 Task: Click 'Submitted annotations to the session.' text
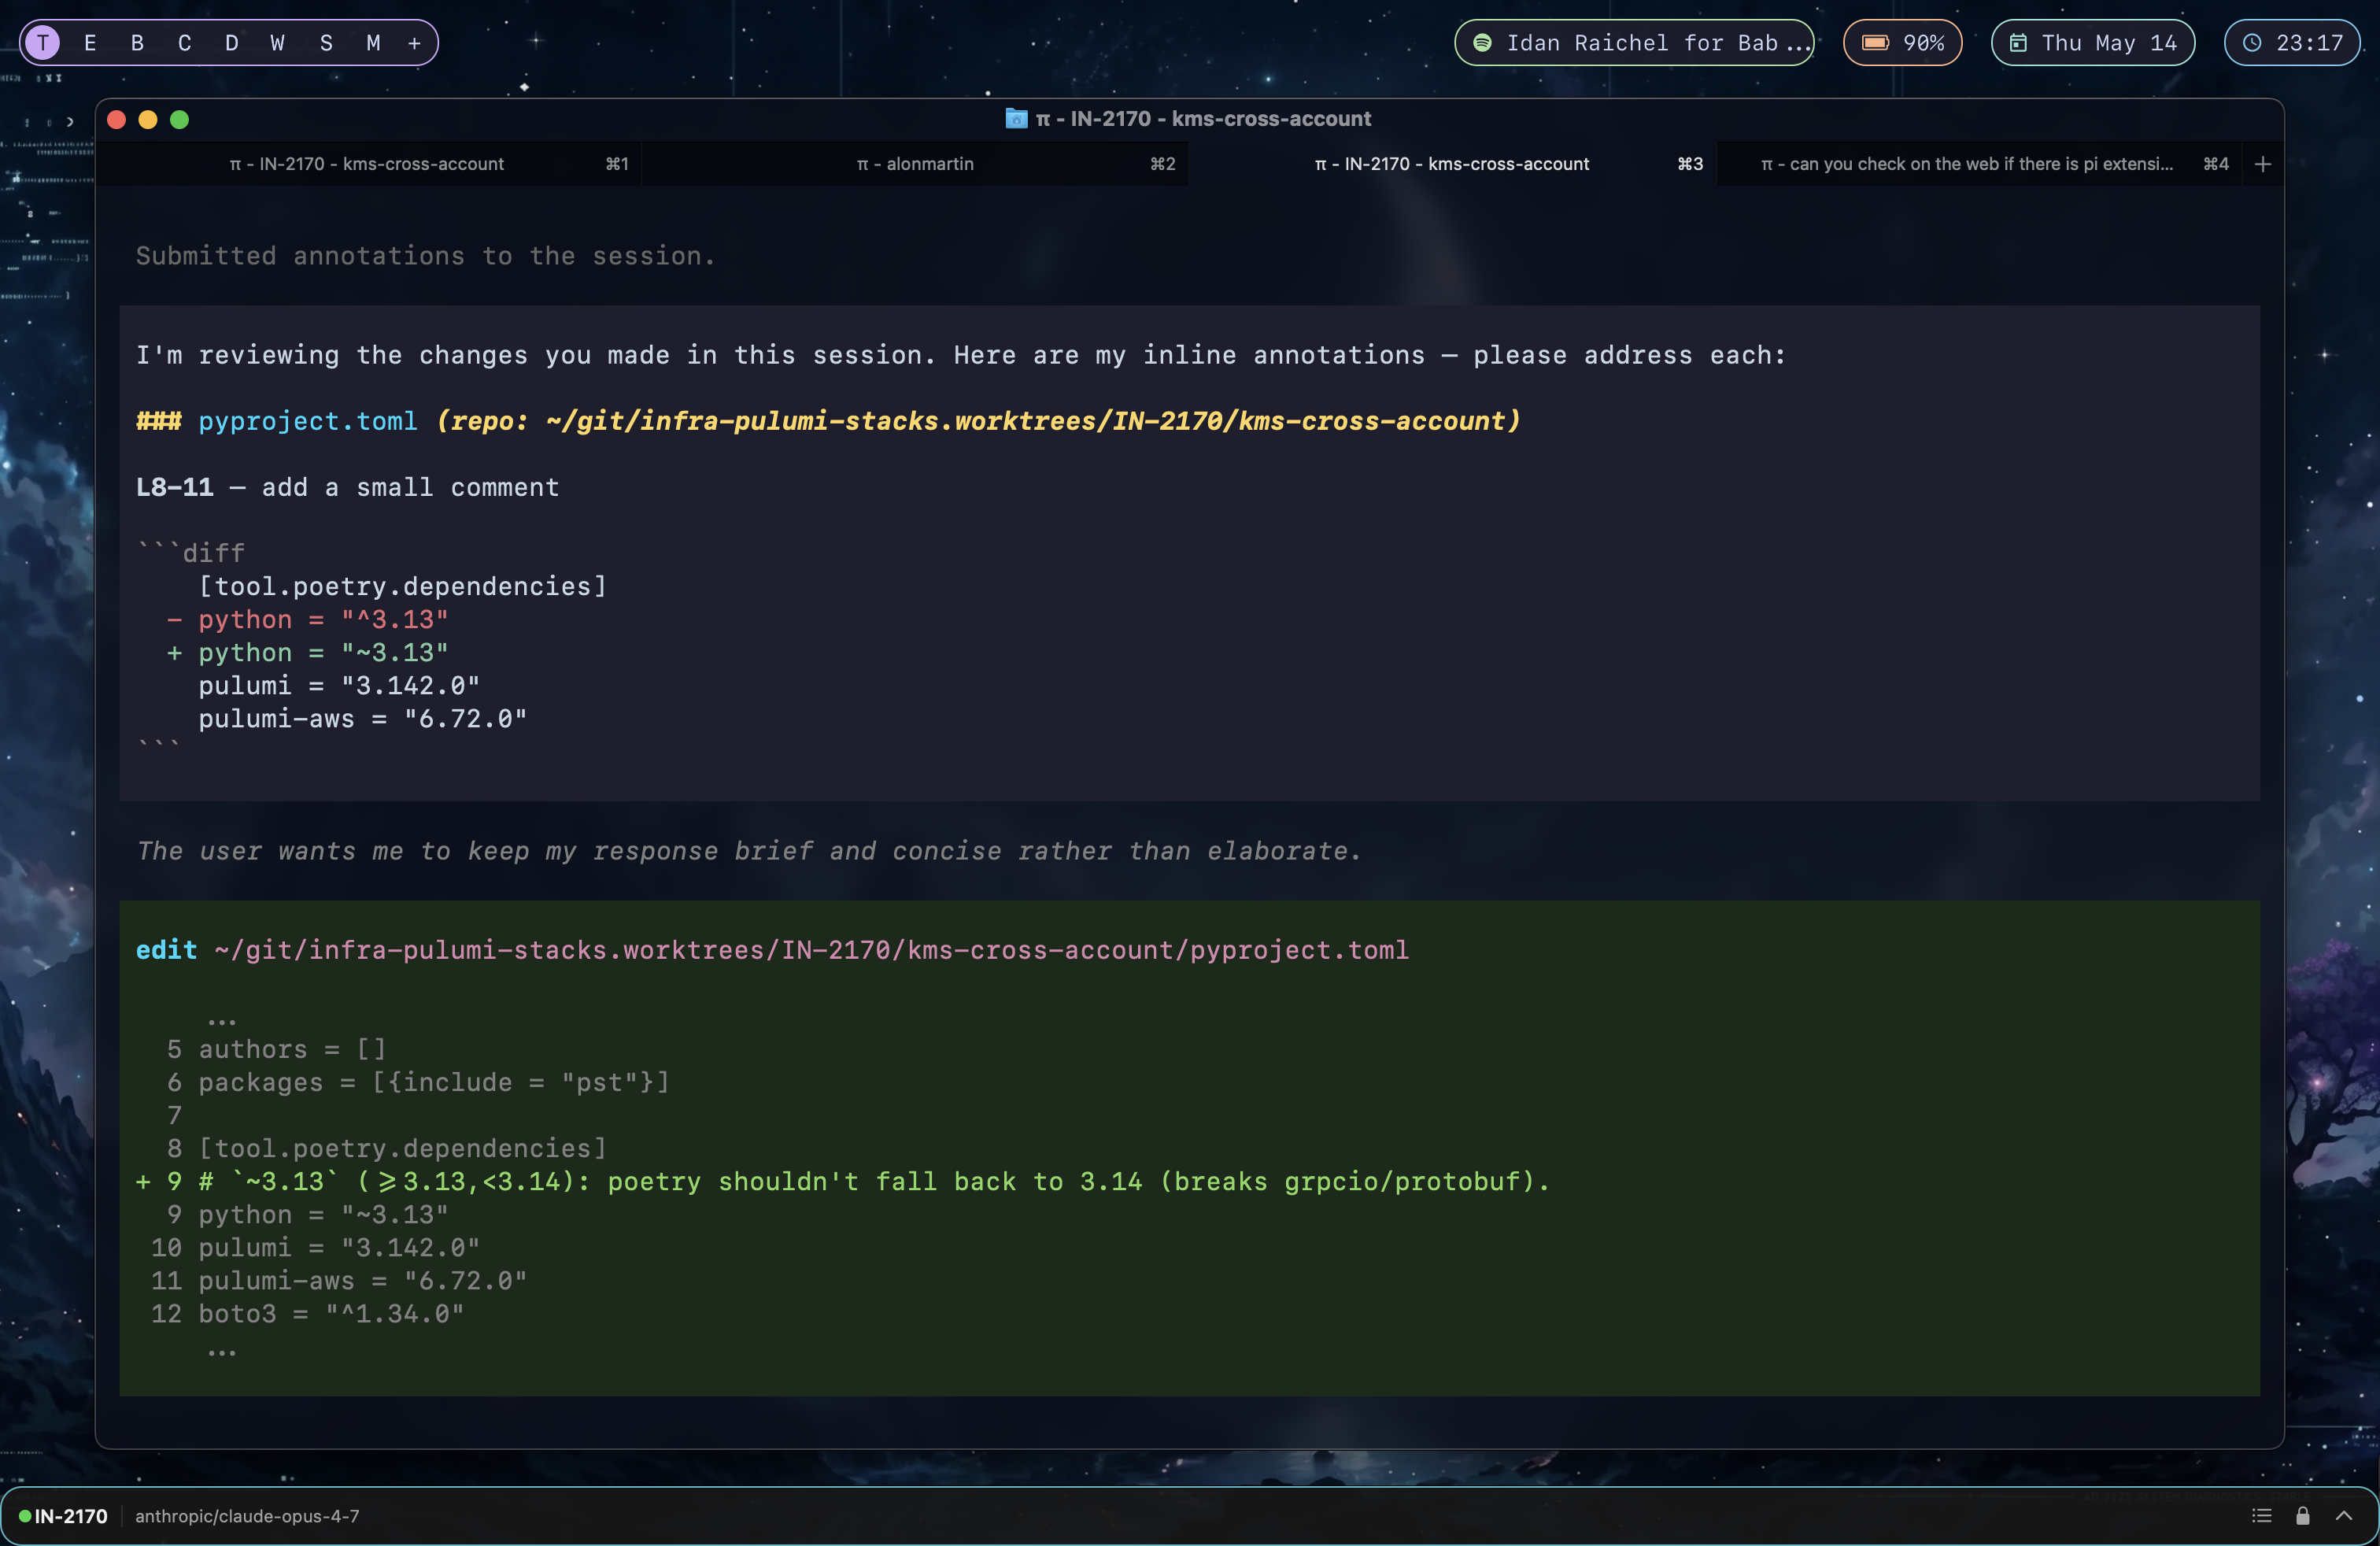[426, 256]
